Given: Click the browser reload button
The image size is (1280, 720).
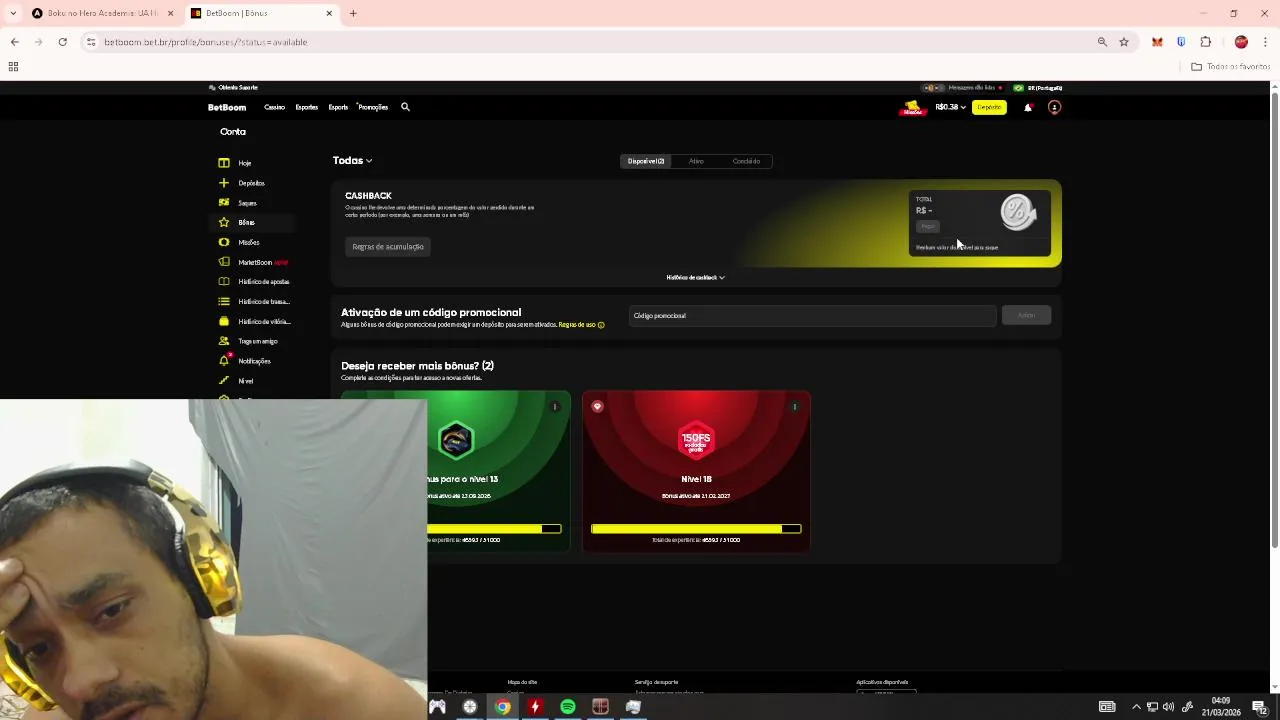Looking at the screenshot, I should click(62, 42).
